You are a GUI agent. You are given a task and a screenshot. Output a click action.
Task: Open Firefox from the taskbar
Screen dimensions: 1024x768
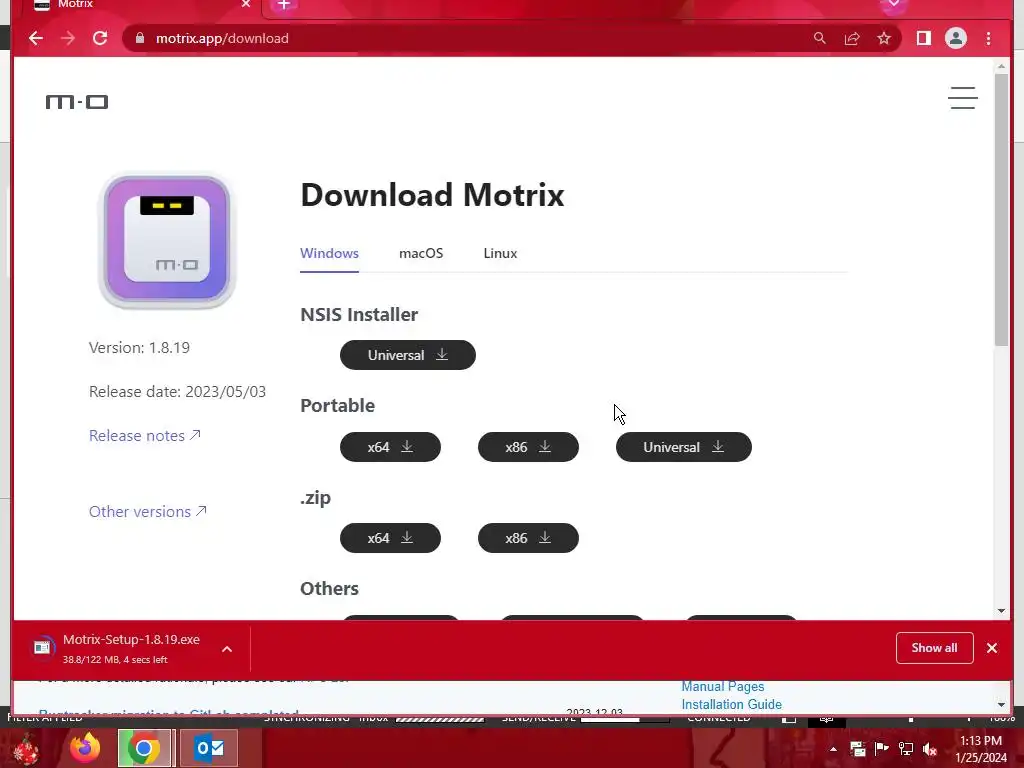[85, 748]
